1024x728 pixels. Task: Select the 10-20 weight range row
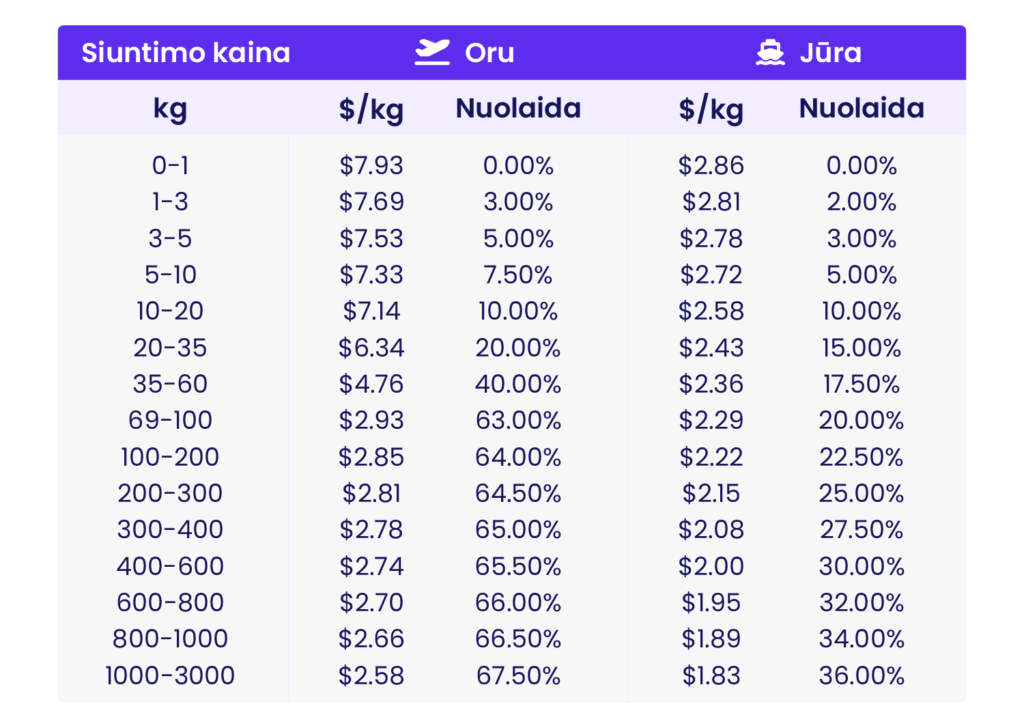511,311
